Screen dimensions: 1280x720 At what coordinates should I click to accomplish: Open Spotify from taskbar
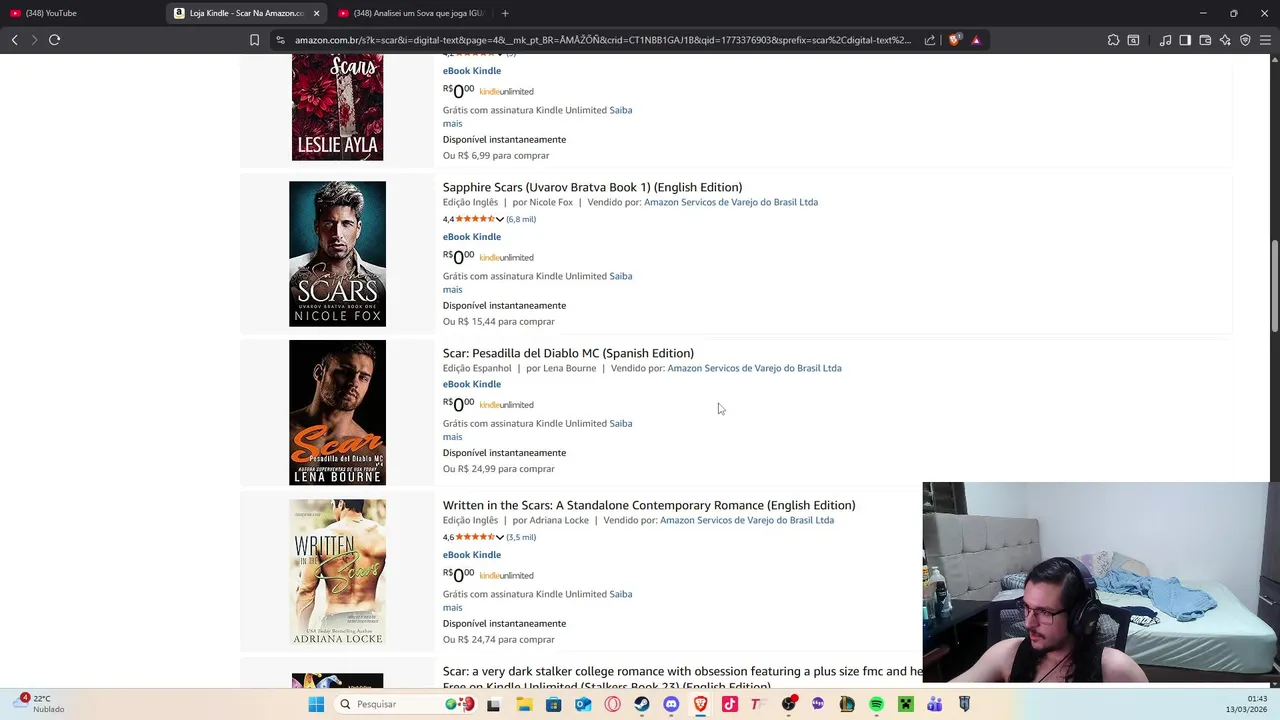point(876,704)
